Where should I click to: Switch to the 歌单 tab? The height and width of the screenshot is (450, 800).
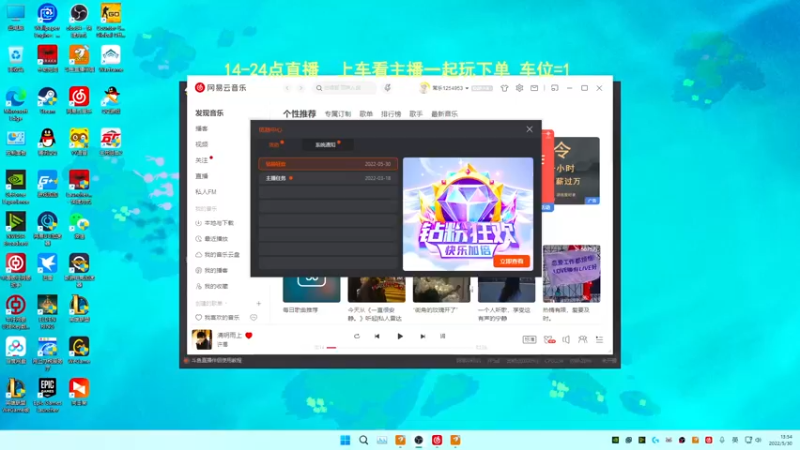coord(366,114)
